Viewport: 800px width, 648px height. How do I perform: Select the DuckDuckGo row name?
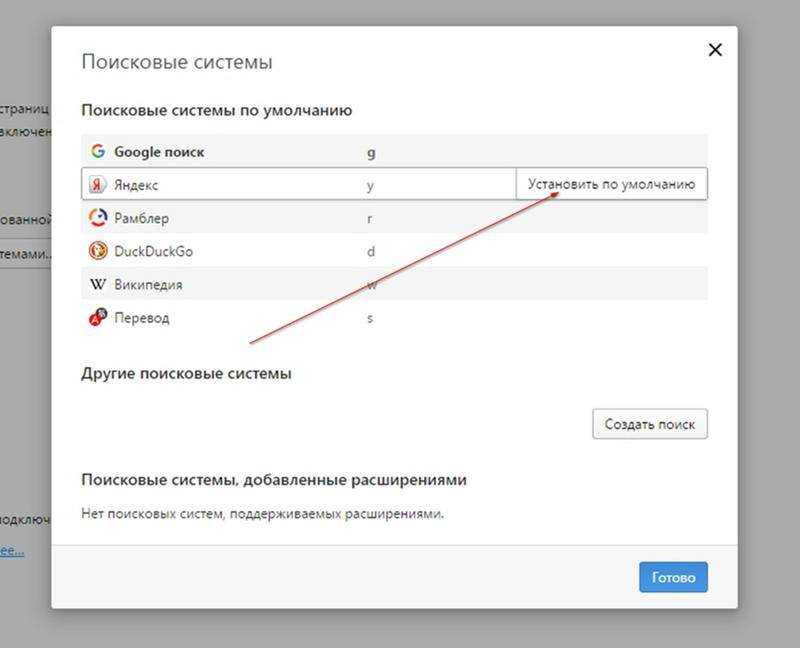pos(153,252)
